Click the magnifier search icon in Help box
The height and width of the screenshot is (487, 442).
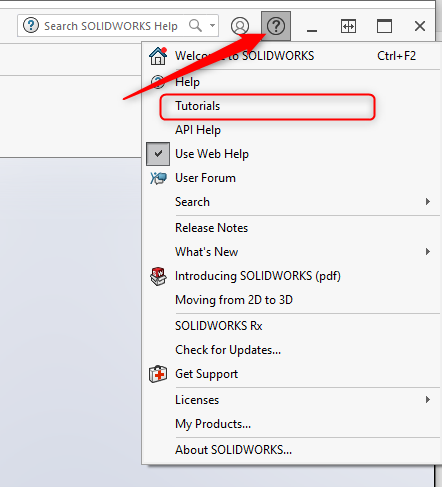[195, 25]
